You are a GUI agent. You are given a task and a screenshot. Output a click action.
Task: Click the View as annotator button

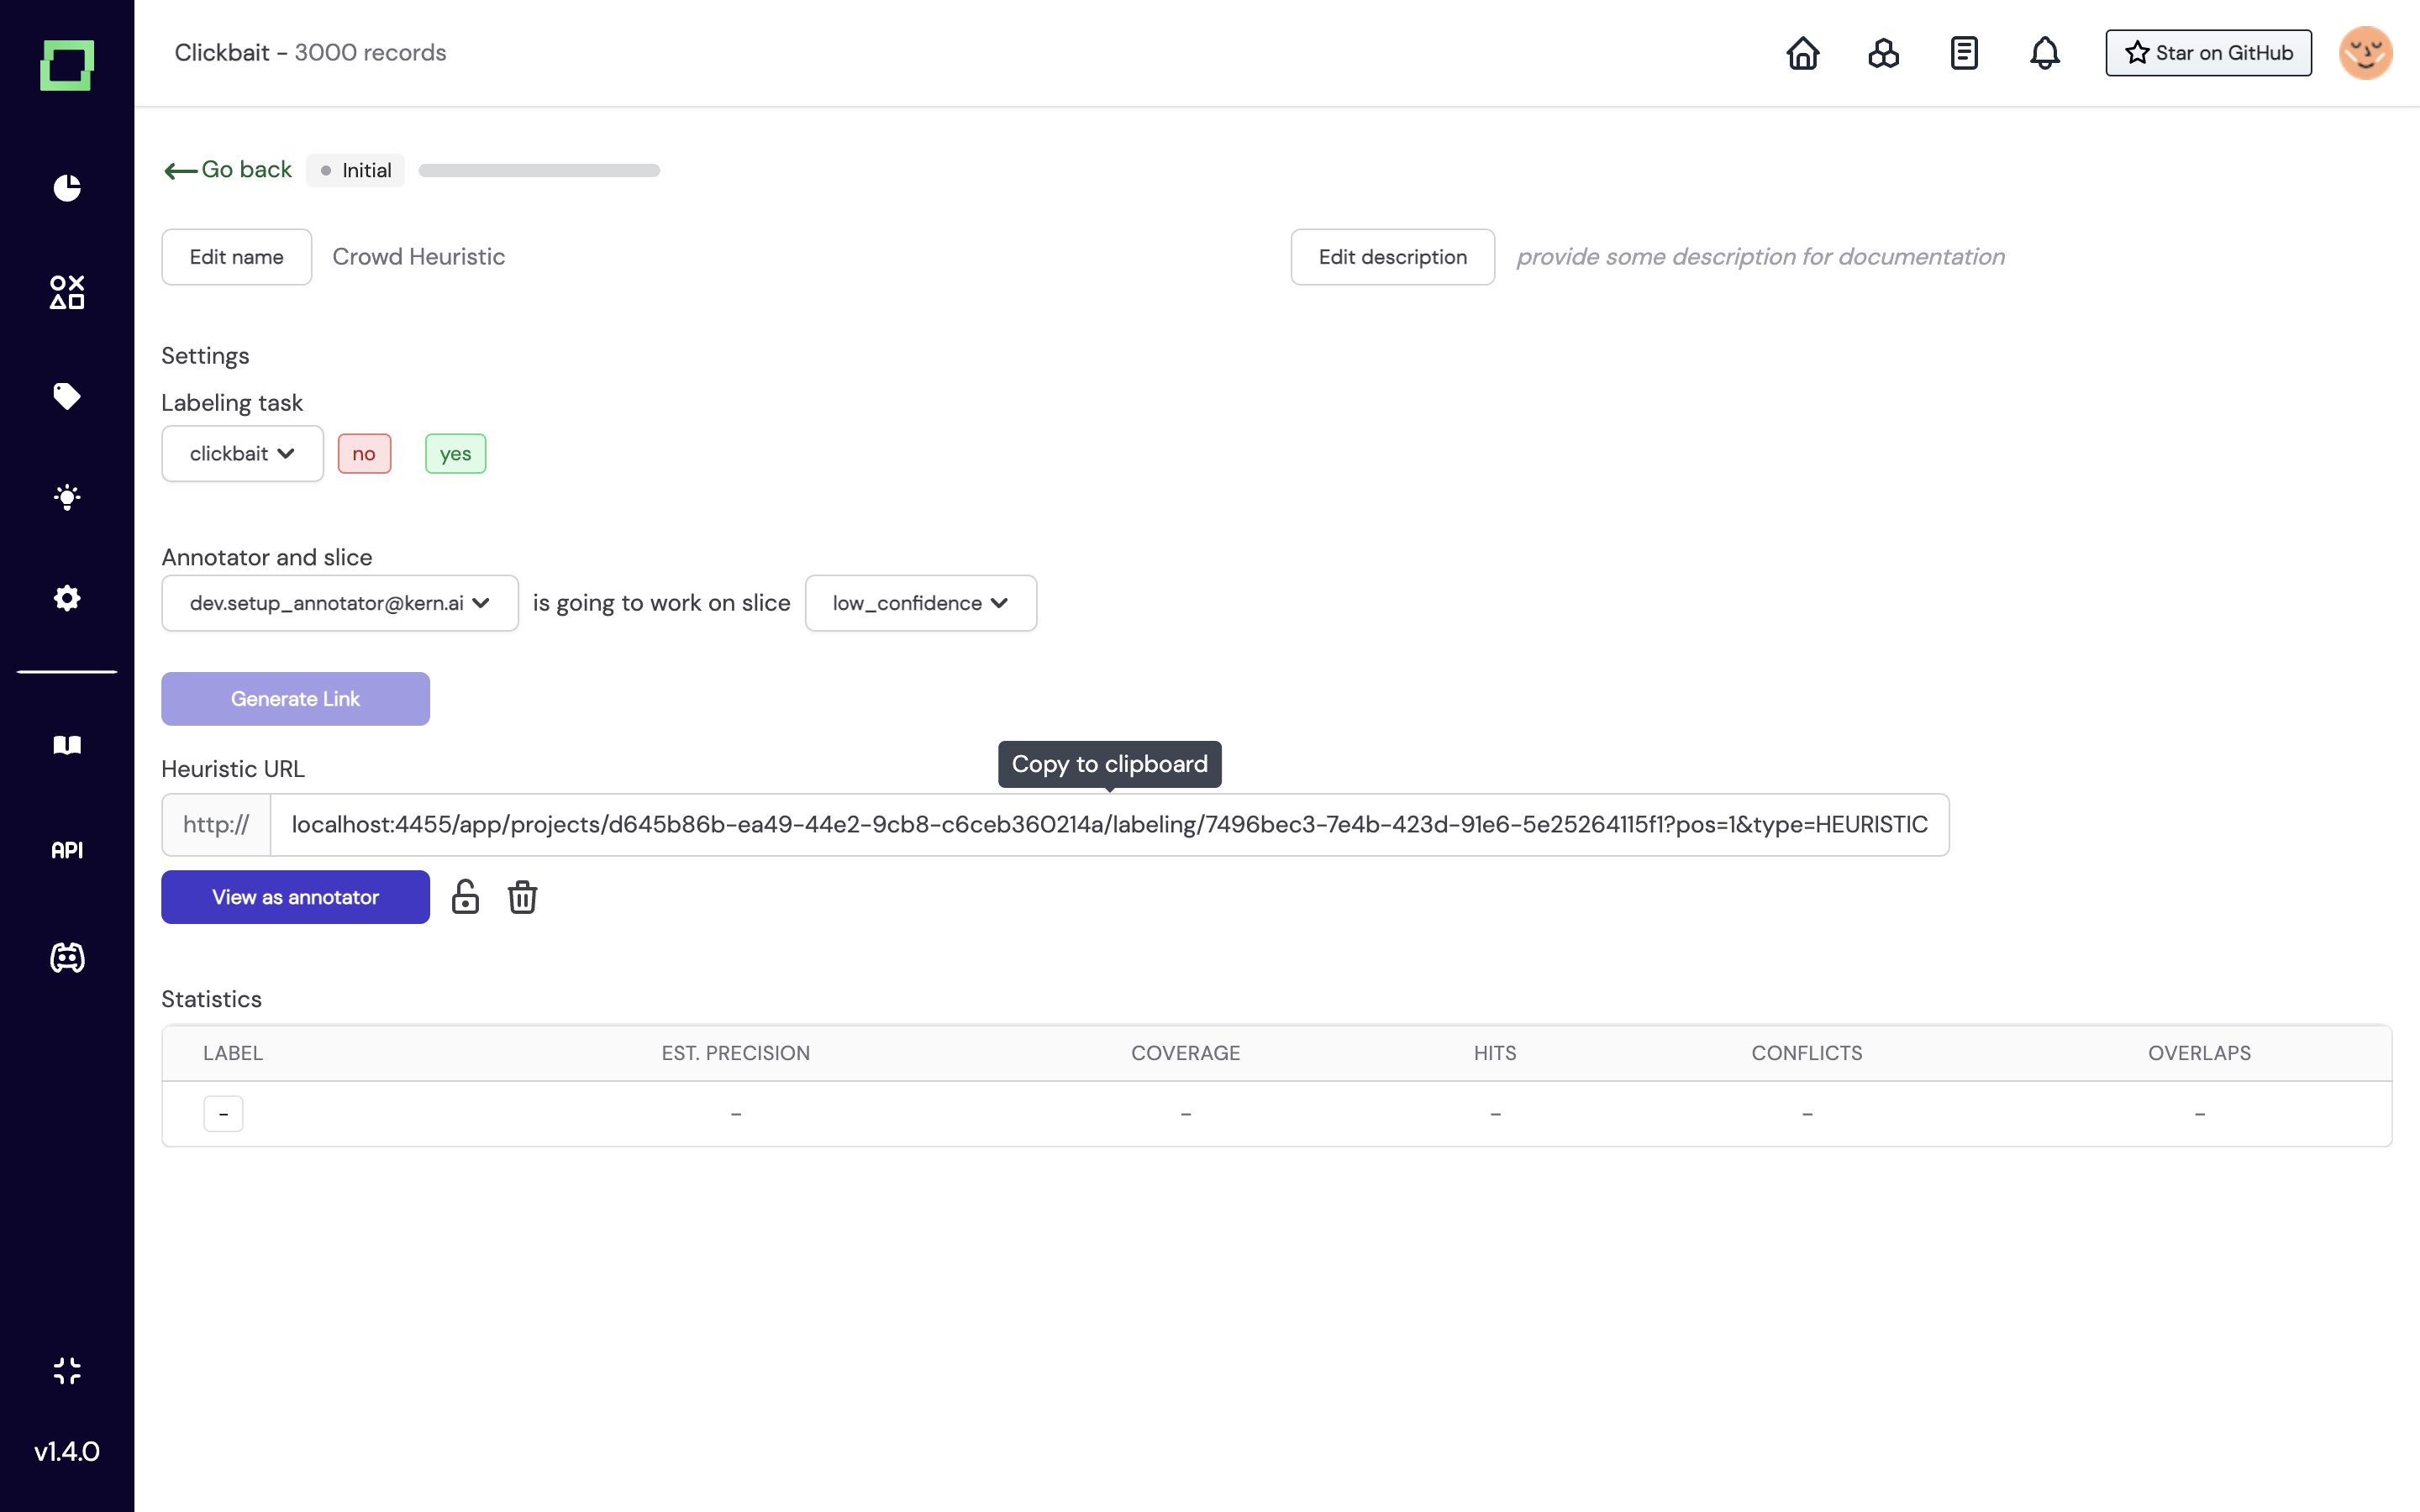[x=295, y=897]
